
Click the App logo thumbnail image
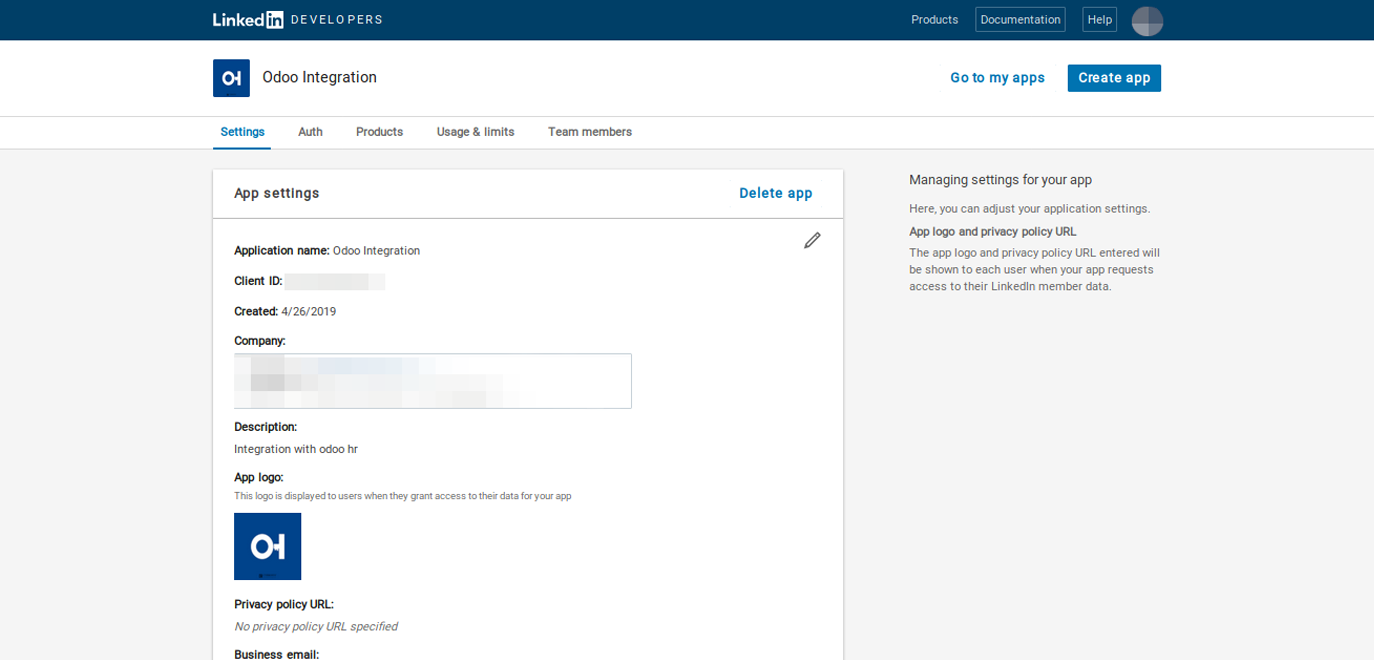click(x=267, y=546)
